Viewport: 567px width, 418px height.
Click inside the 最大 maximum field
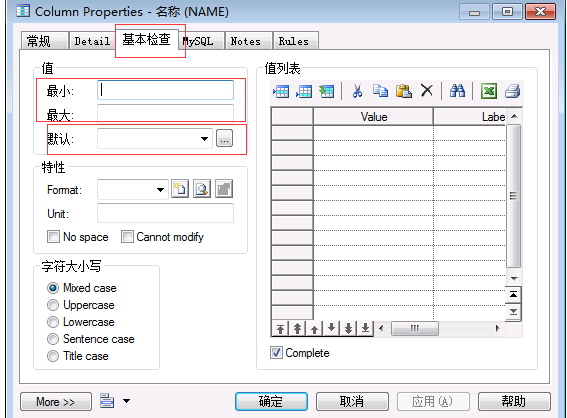pos(165,114)
